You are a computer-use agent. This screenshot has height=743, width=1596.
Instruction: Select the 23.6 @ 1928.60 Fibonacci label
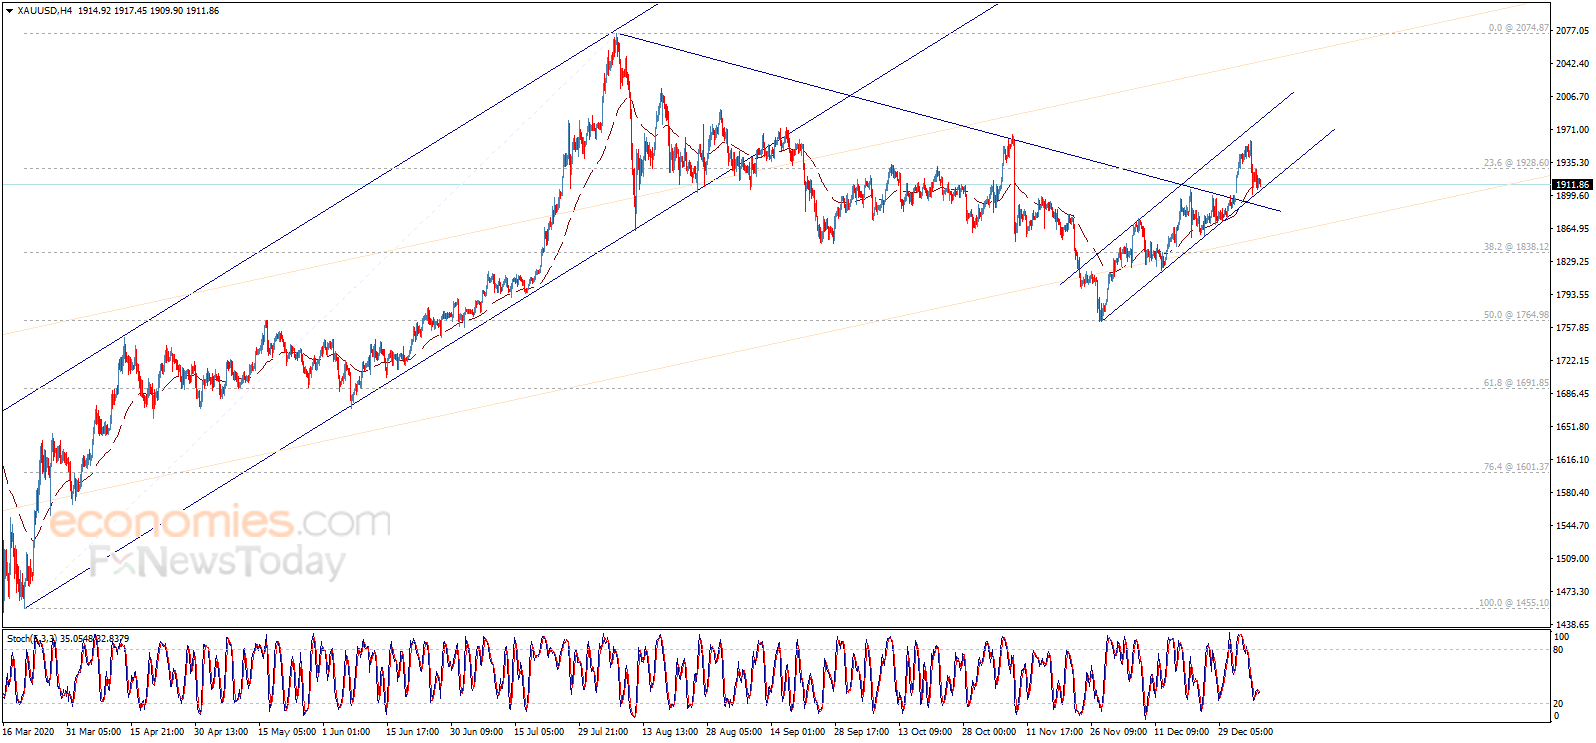(1516, 163)
